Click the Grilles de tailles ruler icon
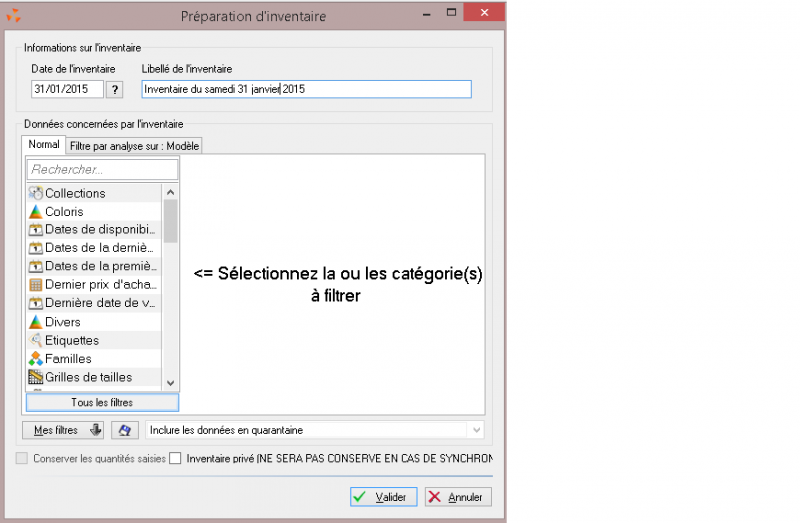Viewport: 800px width, 523px height. click(35, 377)
